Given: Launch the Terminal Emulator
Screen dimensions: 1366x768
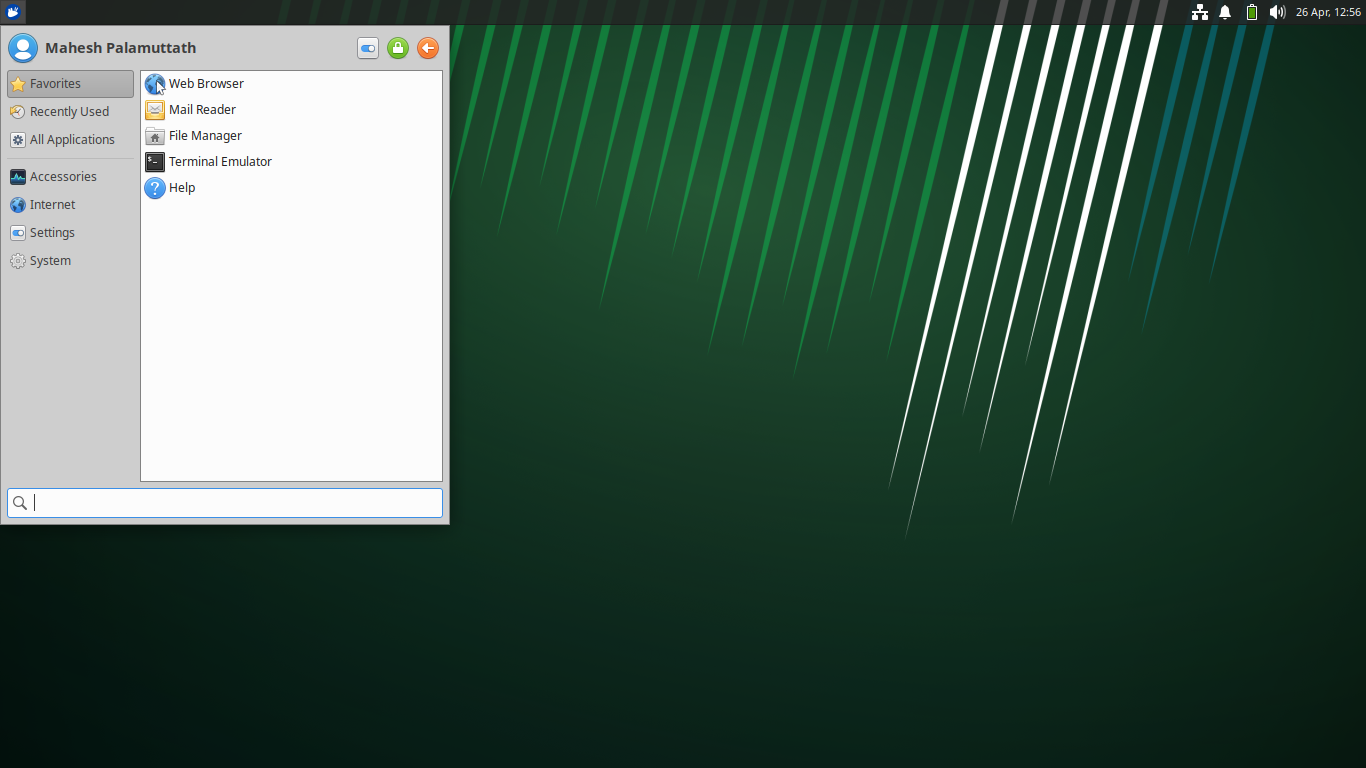Looking at the screenshot, I should [220, 161].
